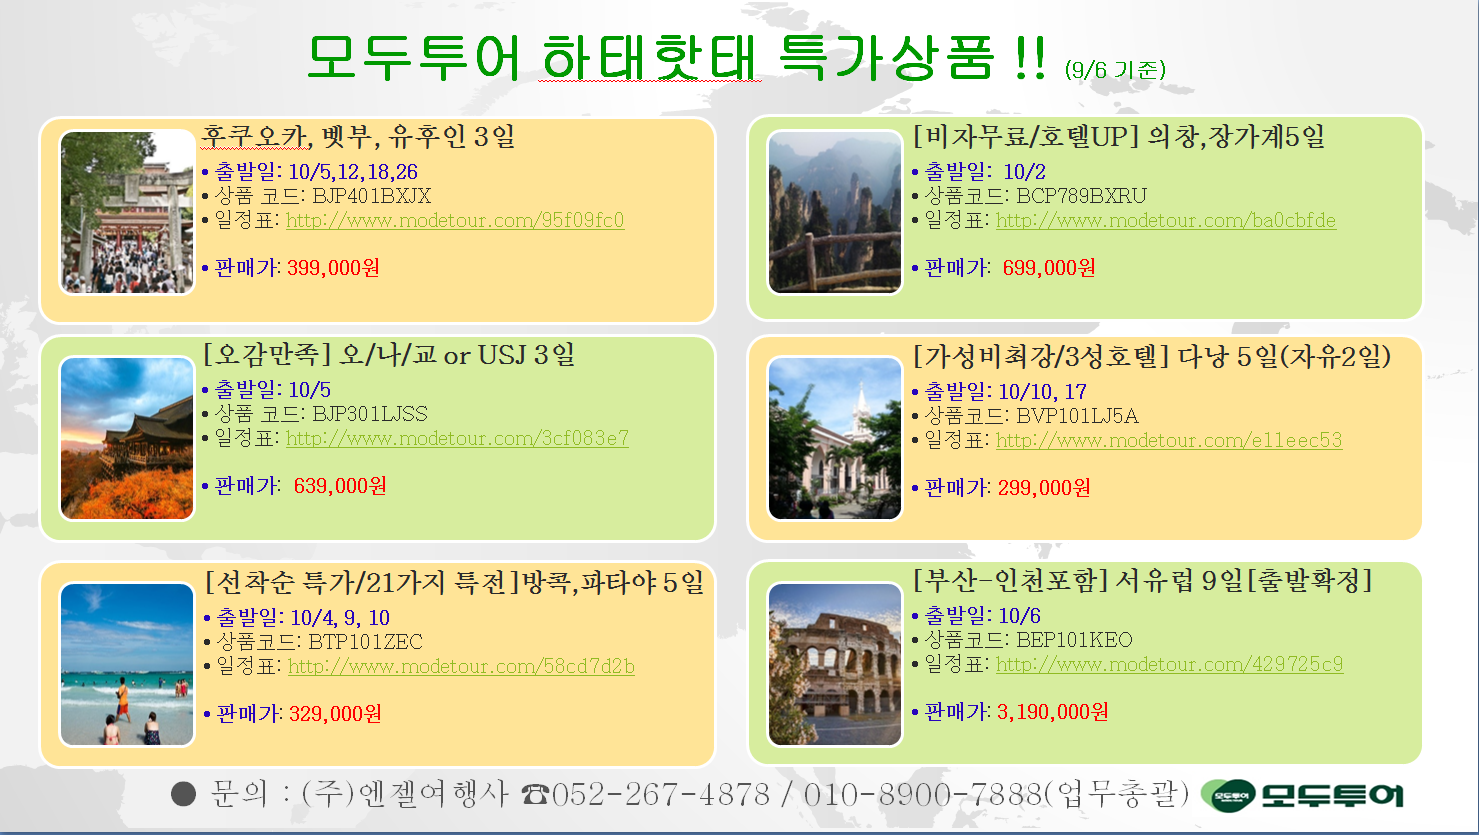The width and height of the screenshot is (1479, 835).
Task: Click departure date 10/6
Action: [x=1020, y=616]
